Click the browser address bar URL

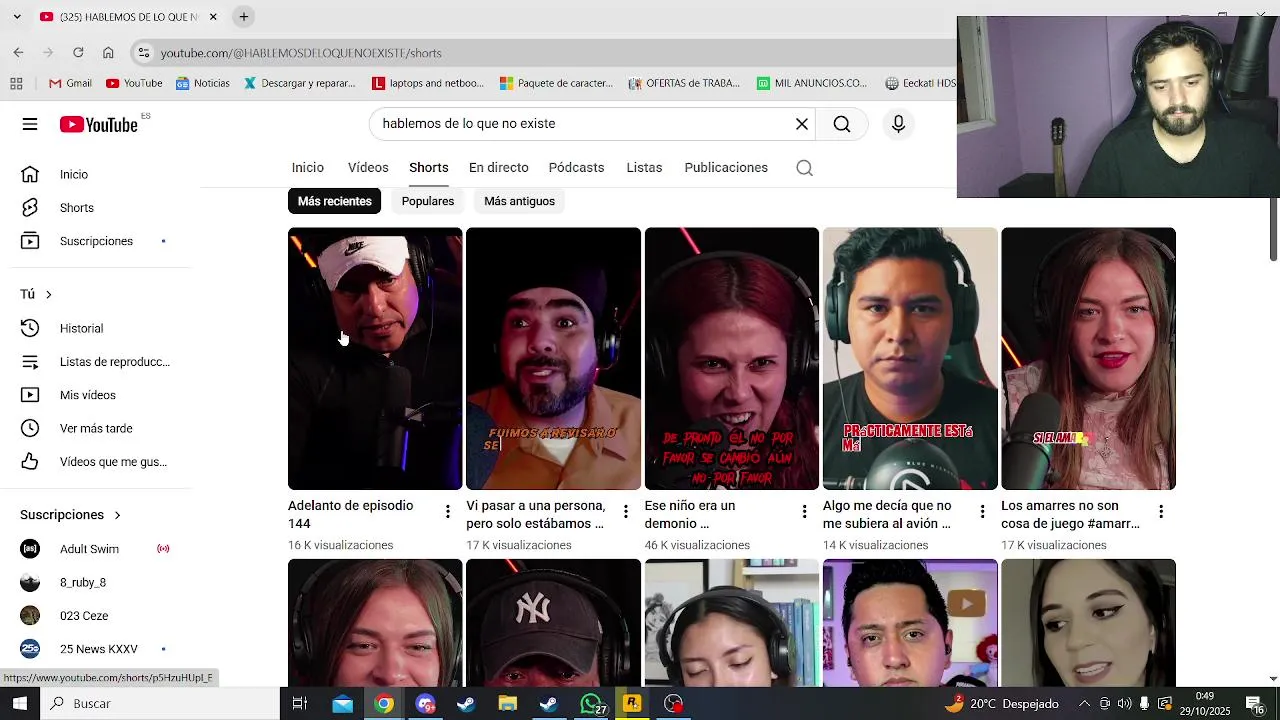pos(301,53)
